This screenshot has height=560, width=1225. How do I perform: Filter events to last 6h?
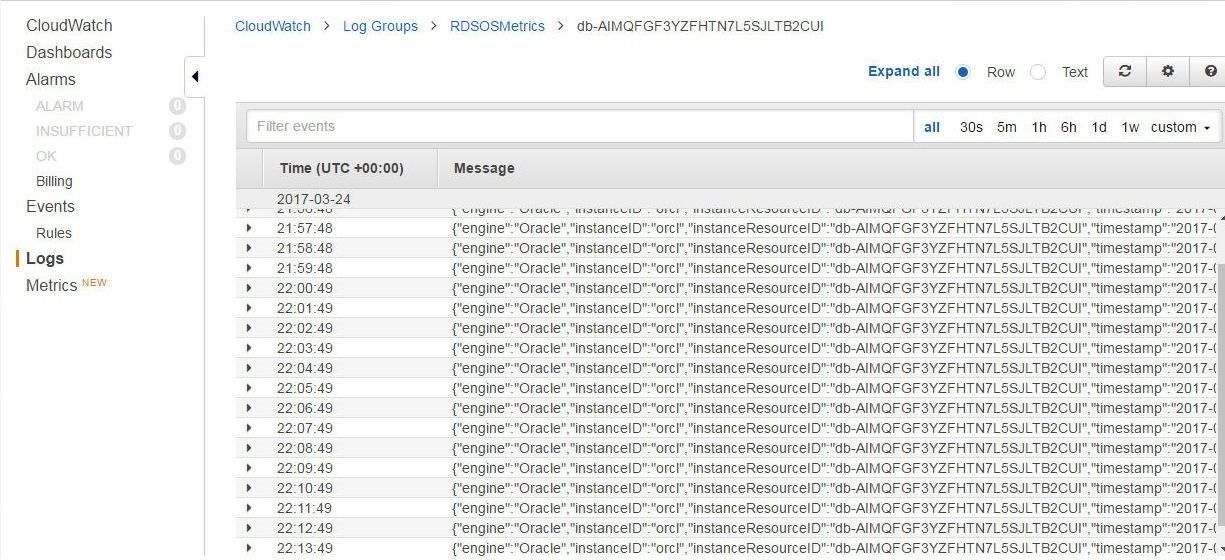[1069, 127]
